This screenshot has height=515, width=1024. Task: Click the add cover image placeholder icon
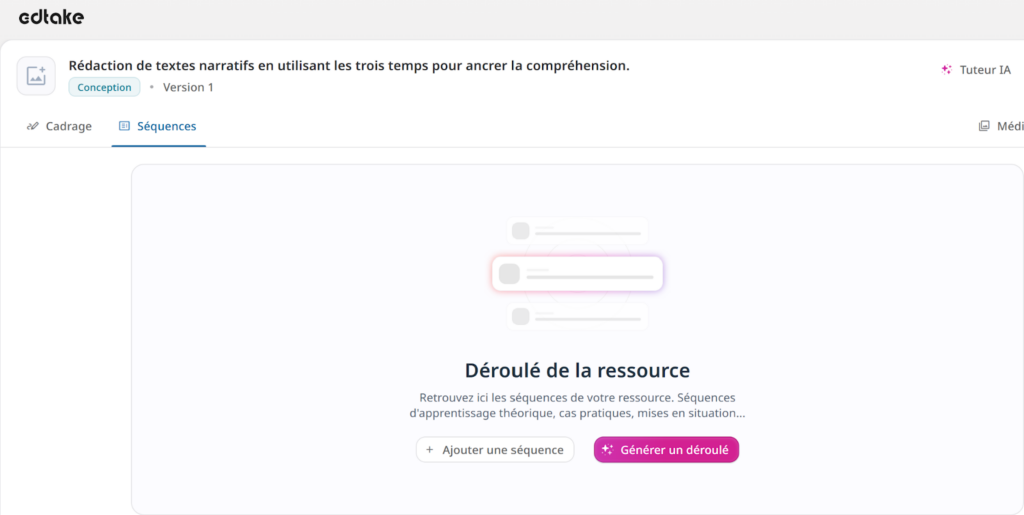click(x=36, y=76)
